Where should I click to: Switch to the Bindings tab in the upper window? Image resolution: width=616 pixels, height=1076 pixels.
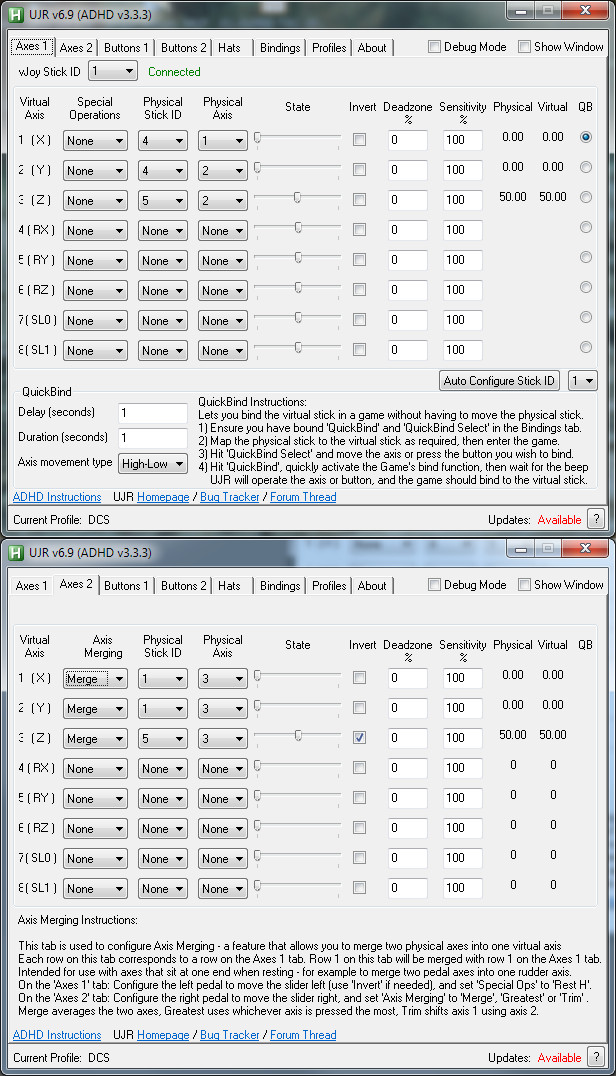click(279, 47)
